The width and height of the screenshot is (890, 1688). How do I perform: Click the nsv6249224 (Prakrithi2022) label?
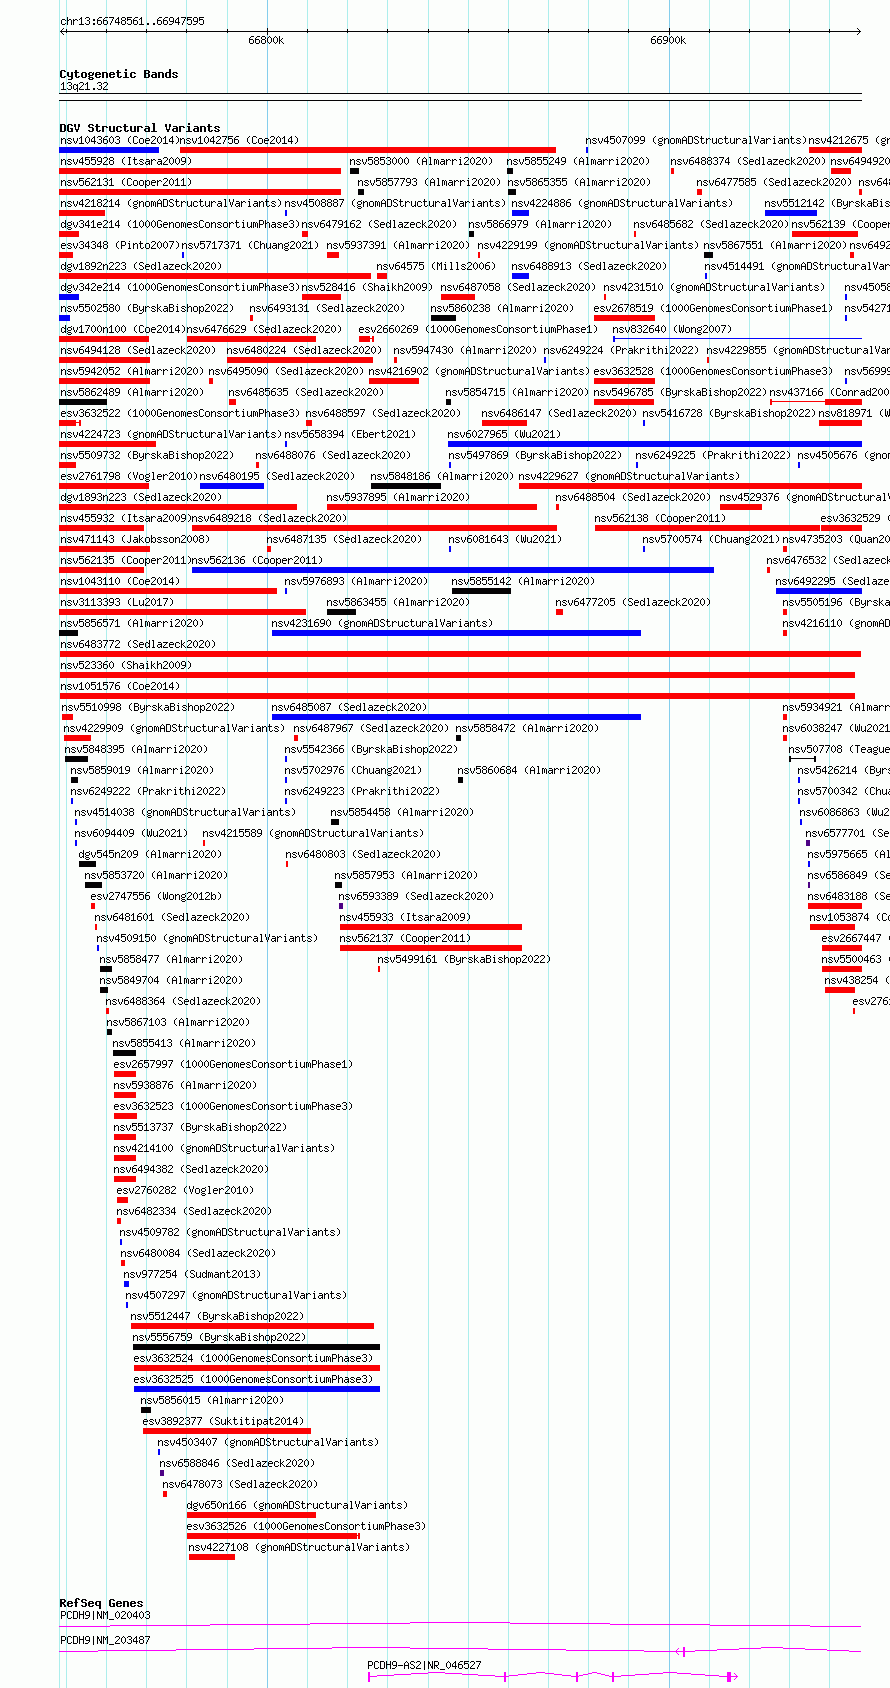tap(622, 351)
